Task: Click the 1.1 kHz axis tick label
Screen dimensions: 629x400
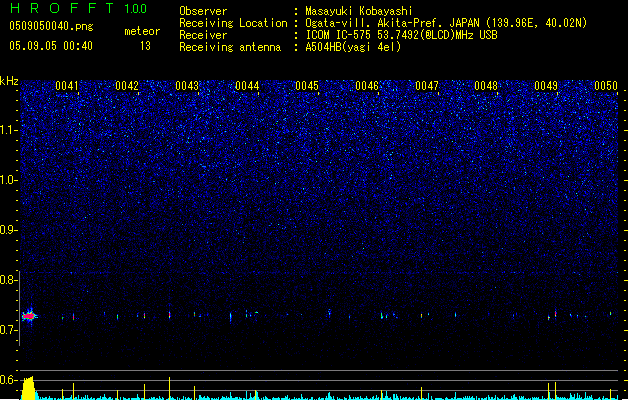Action: 9,130
